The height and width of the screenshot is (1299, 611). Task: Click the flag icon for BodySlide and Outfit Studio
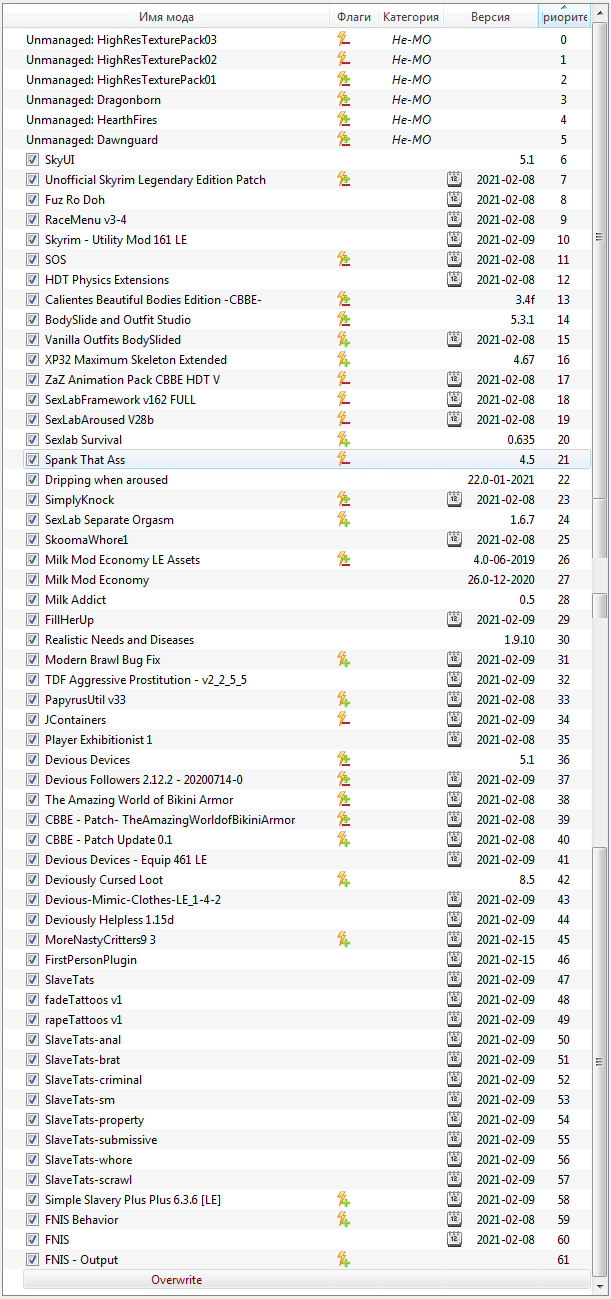click(x=344, y=320)
